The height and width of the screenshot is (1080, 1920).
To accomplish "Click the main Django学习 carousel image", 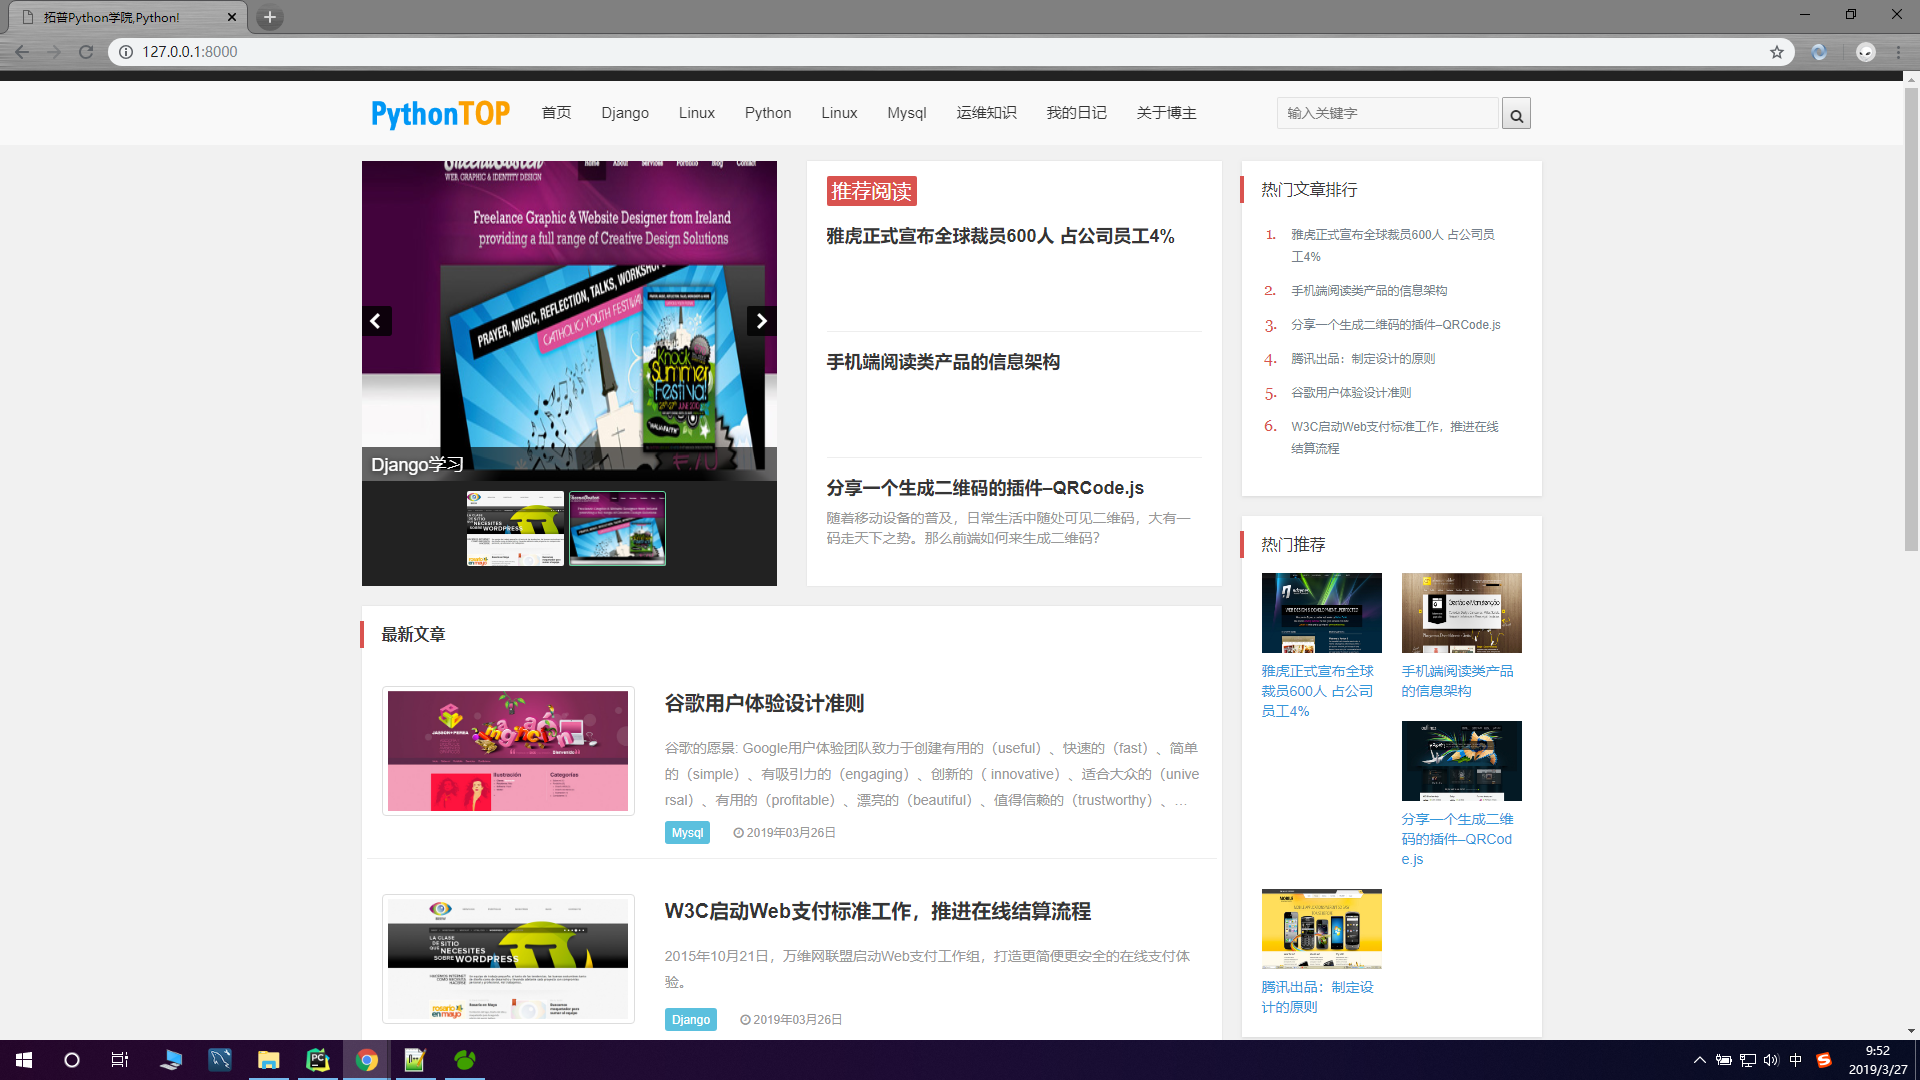I will 569,321.
